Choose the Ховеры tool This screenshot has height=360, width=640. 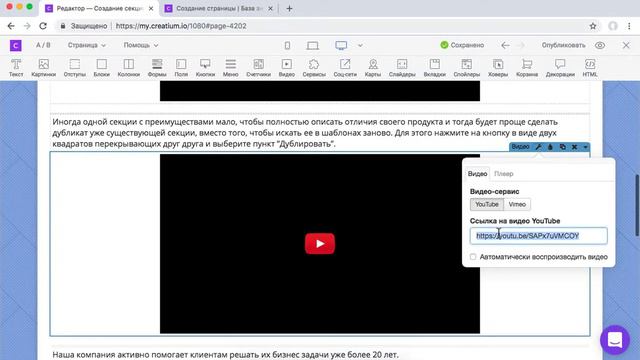click(x=498, y=68)
